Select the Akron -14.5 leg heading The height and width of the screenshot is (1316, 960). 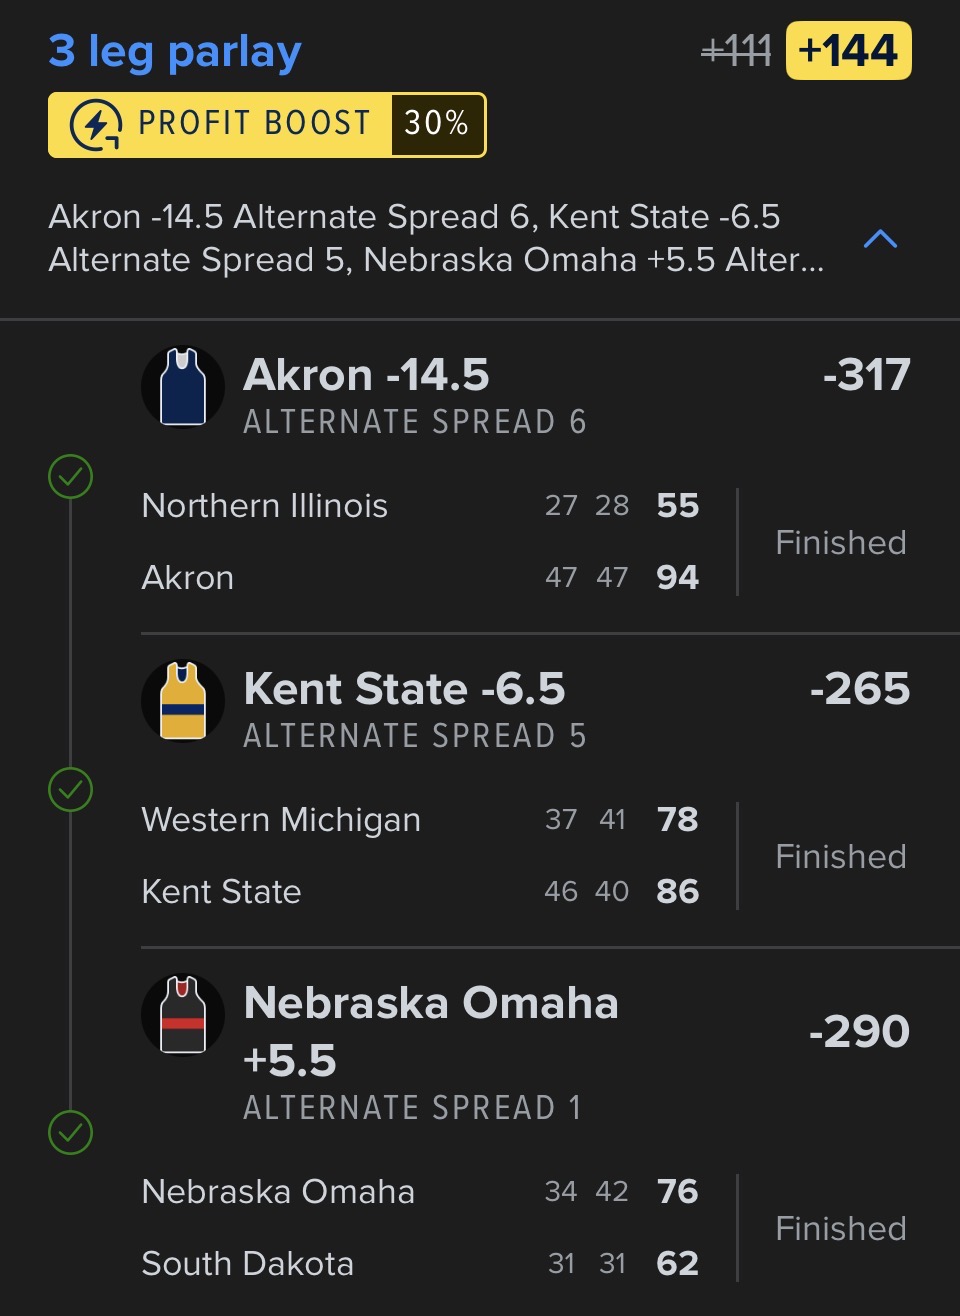[366, 376]
